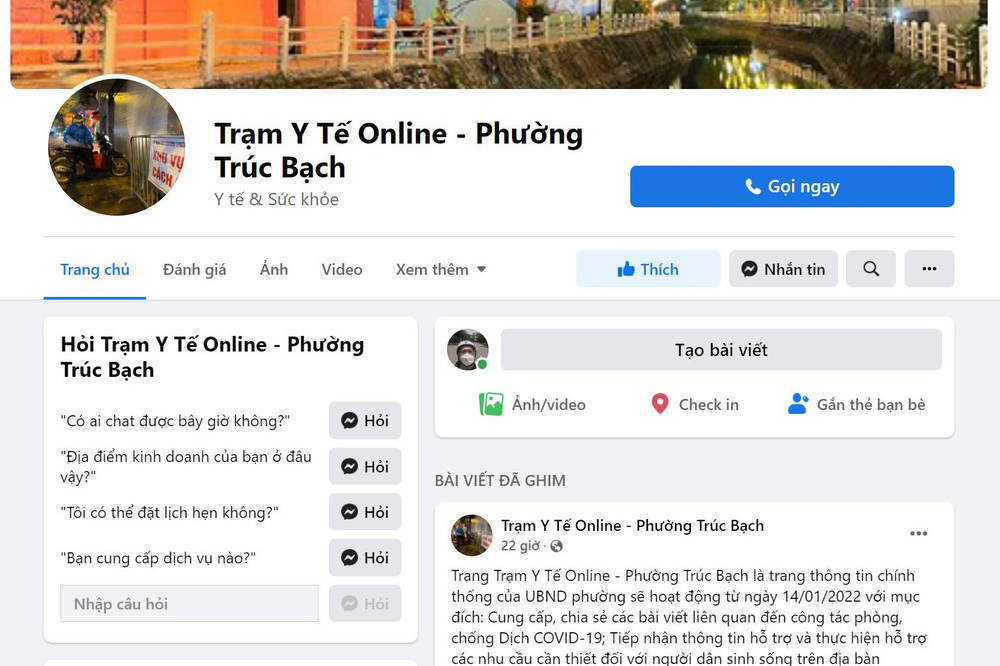Add a photo via the Ảnh/video icon
Viewport: 1000px width, 666px height.
point(490,404)
